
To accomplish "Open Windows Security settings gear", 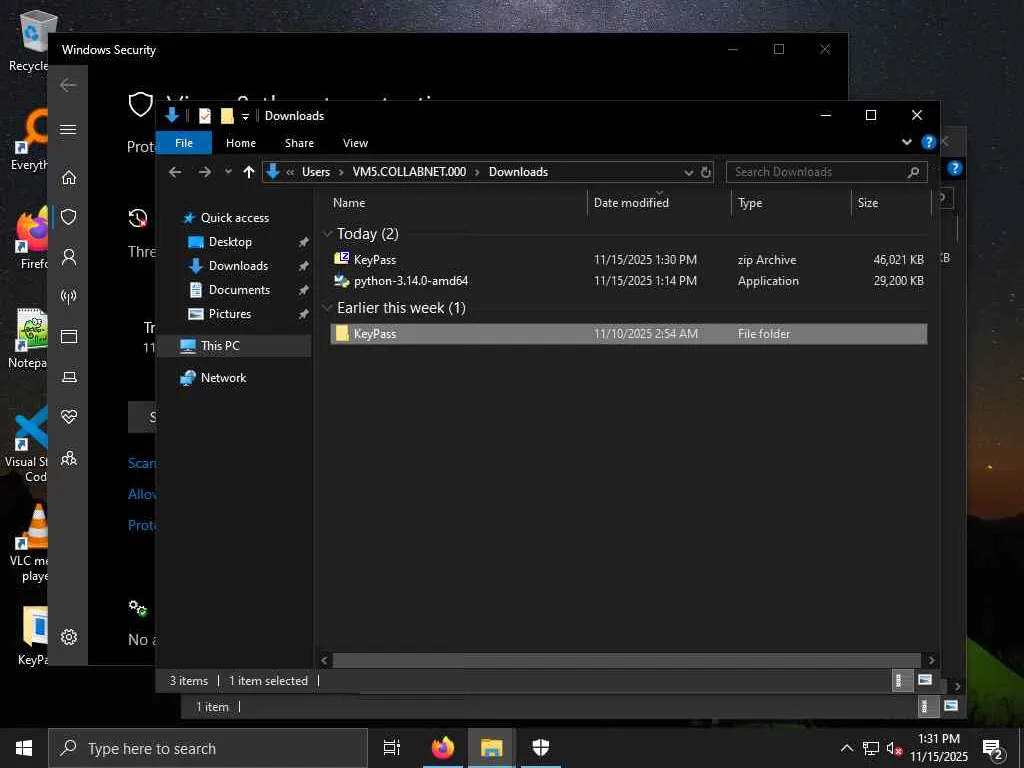I will pyautogui.click(x=69, y=637).
